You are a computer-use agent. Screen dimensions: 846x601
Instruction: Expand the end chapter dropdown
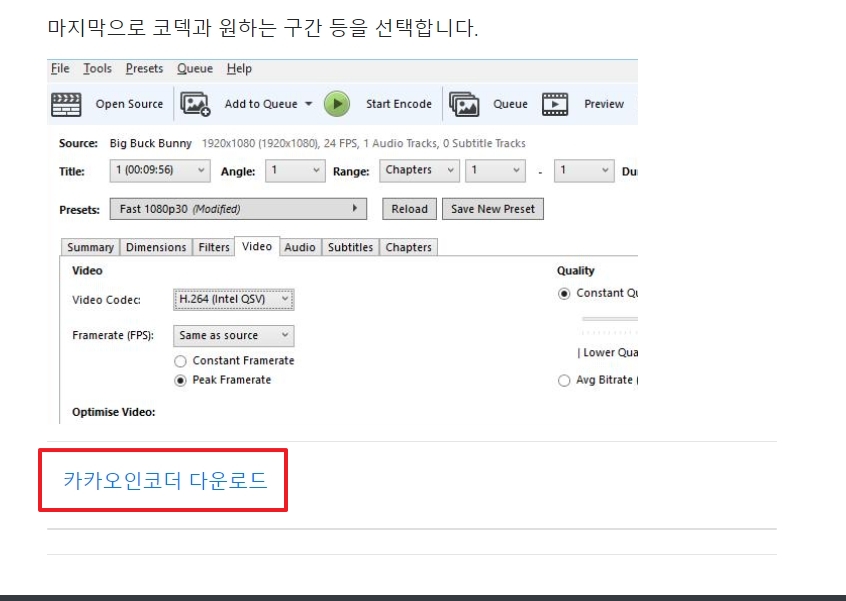[584, 170]
